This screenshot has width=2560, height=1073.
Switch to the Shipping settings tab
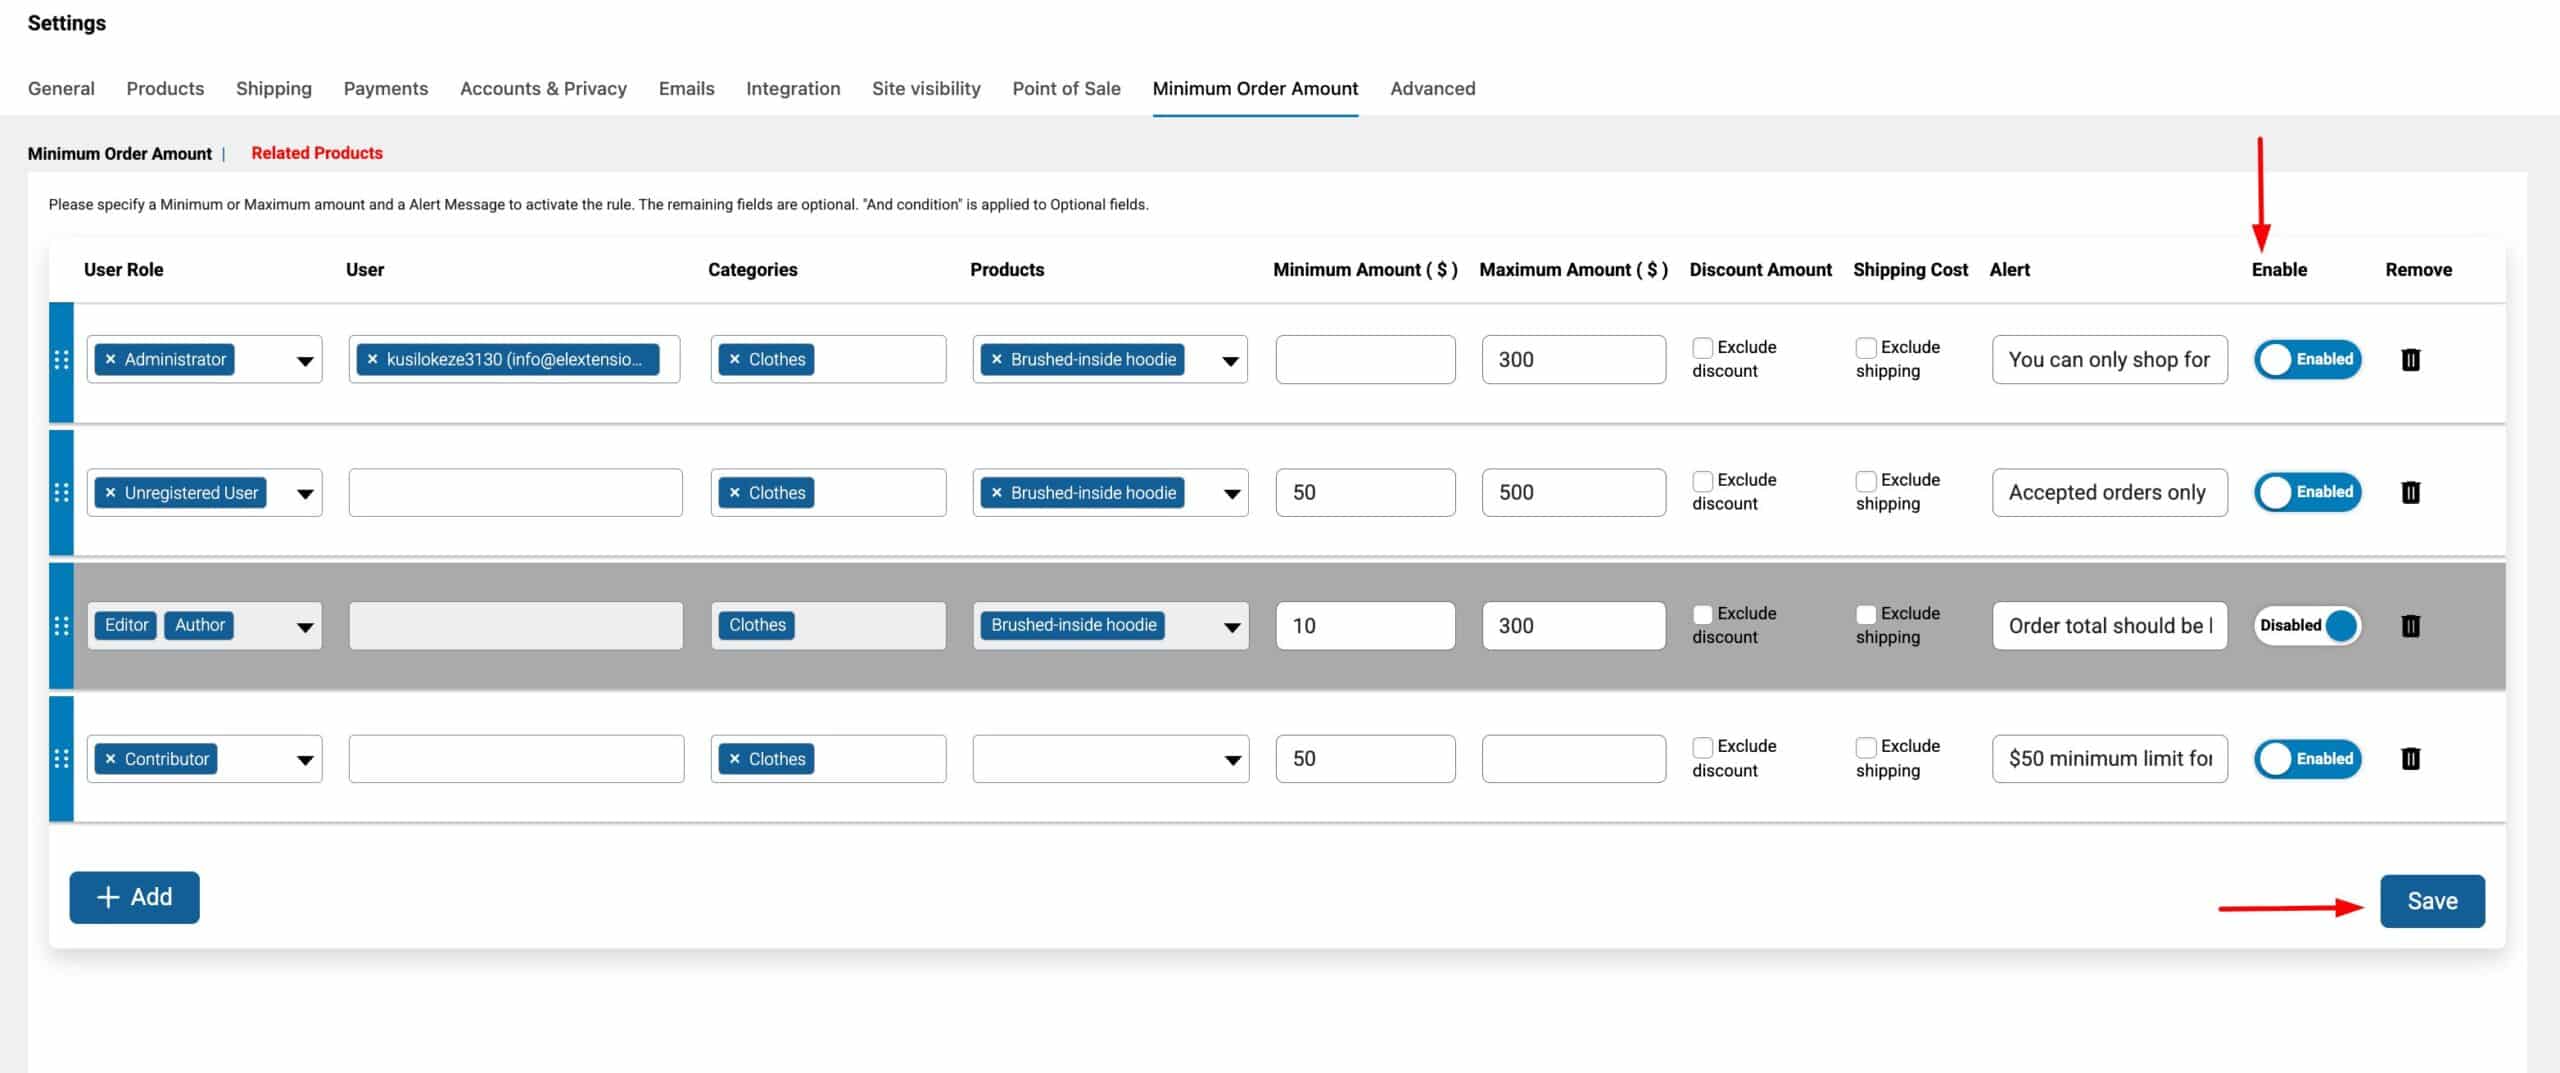(274, 88)
